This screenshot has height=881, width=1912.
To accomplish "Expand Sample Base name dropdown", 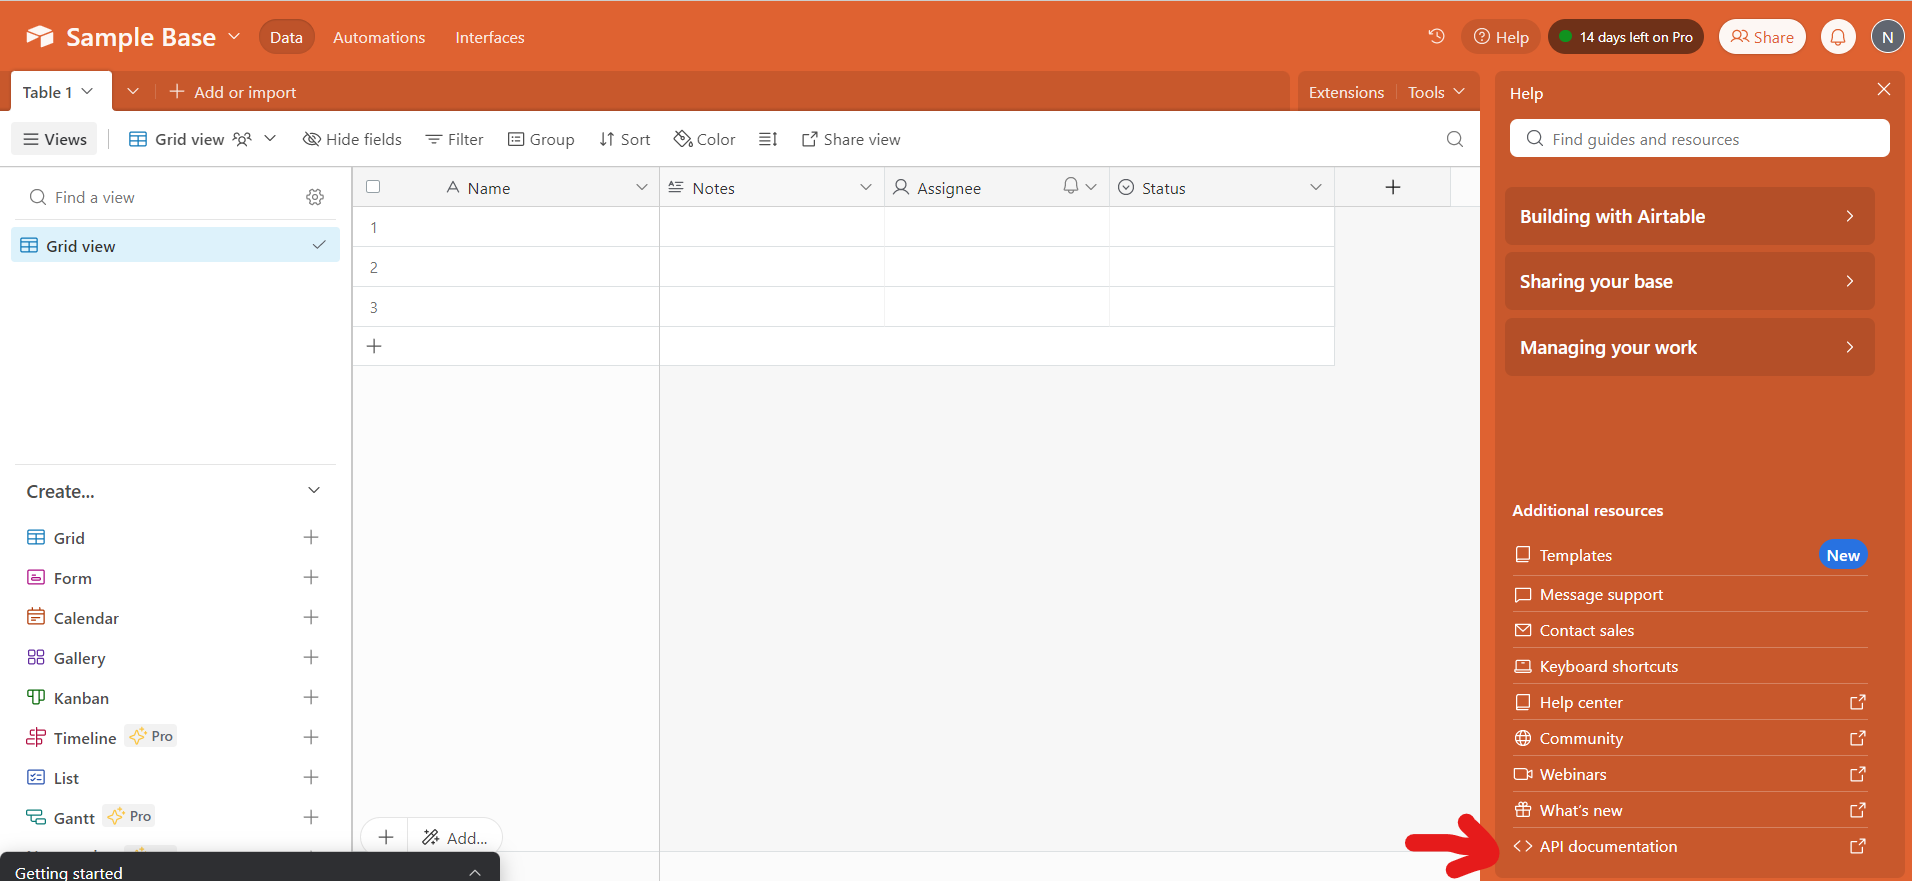I will pyautogui.click(x=234, y=36).
